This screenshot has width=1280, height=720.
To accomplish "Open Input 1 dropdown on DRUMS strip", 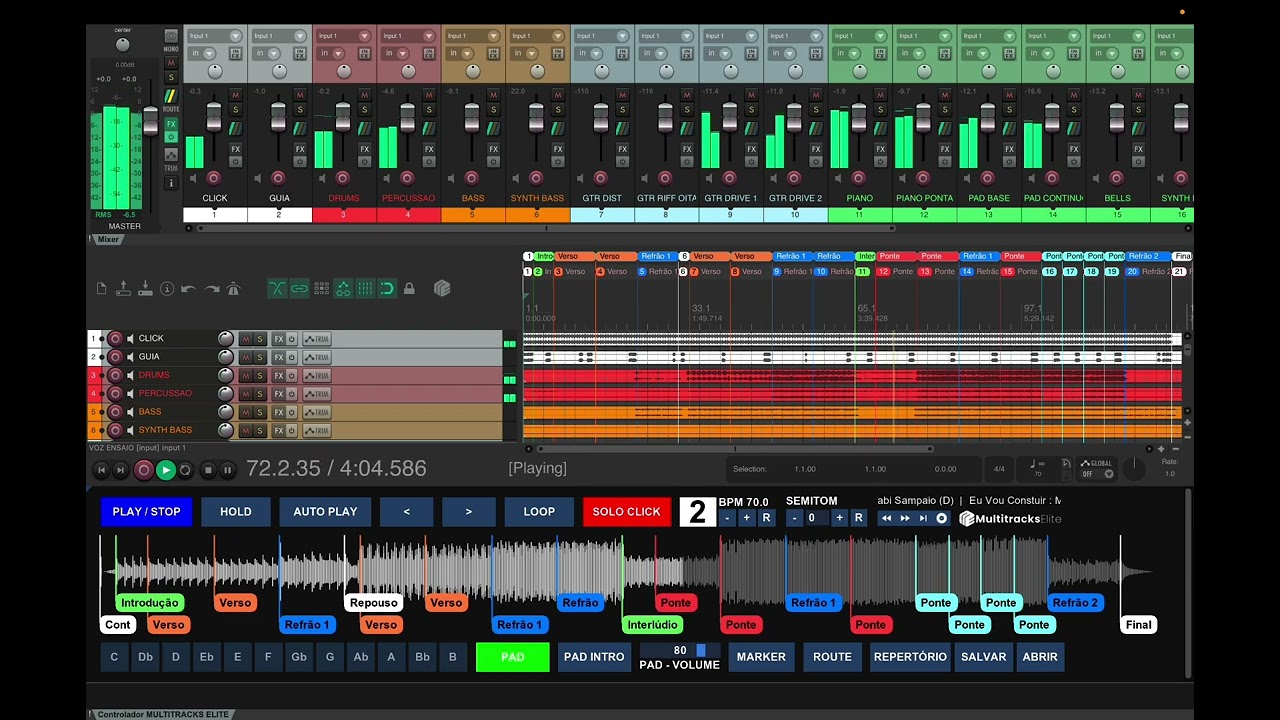I will point(344,36).
